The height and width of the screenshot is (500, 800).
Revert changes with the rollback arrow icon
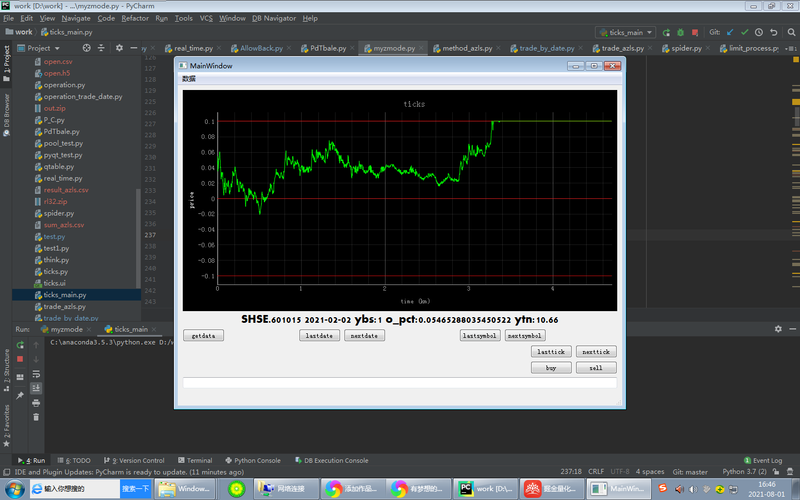pyautogui.click(x=773, y=32)
